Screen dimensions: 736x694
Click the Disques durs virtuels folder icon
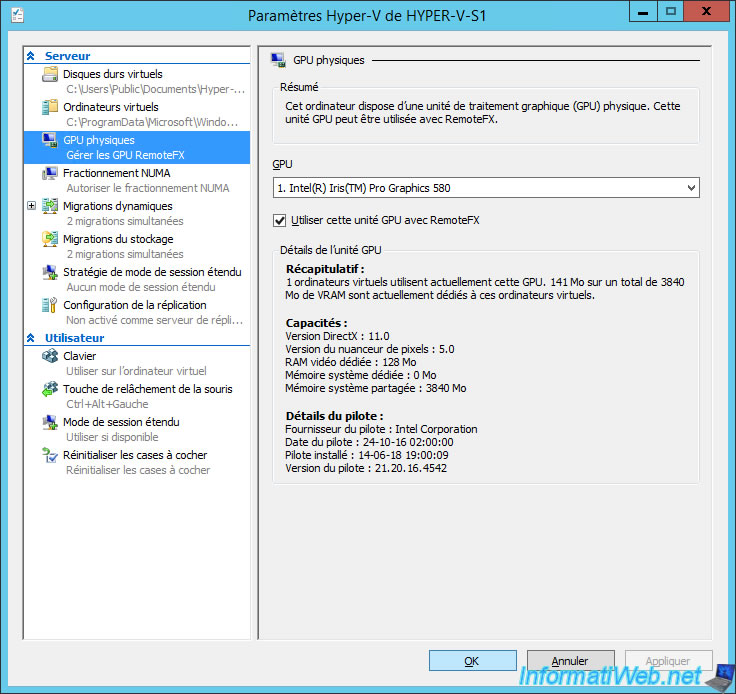[x=50, y=74]
